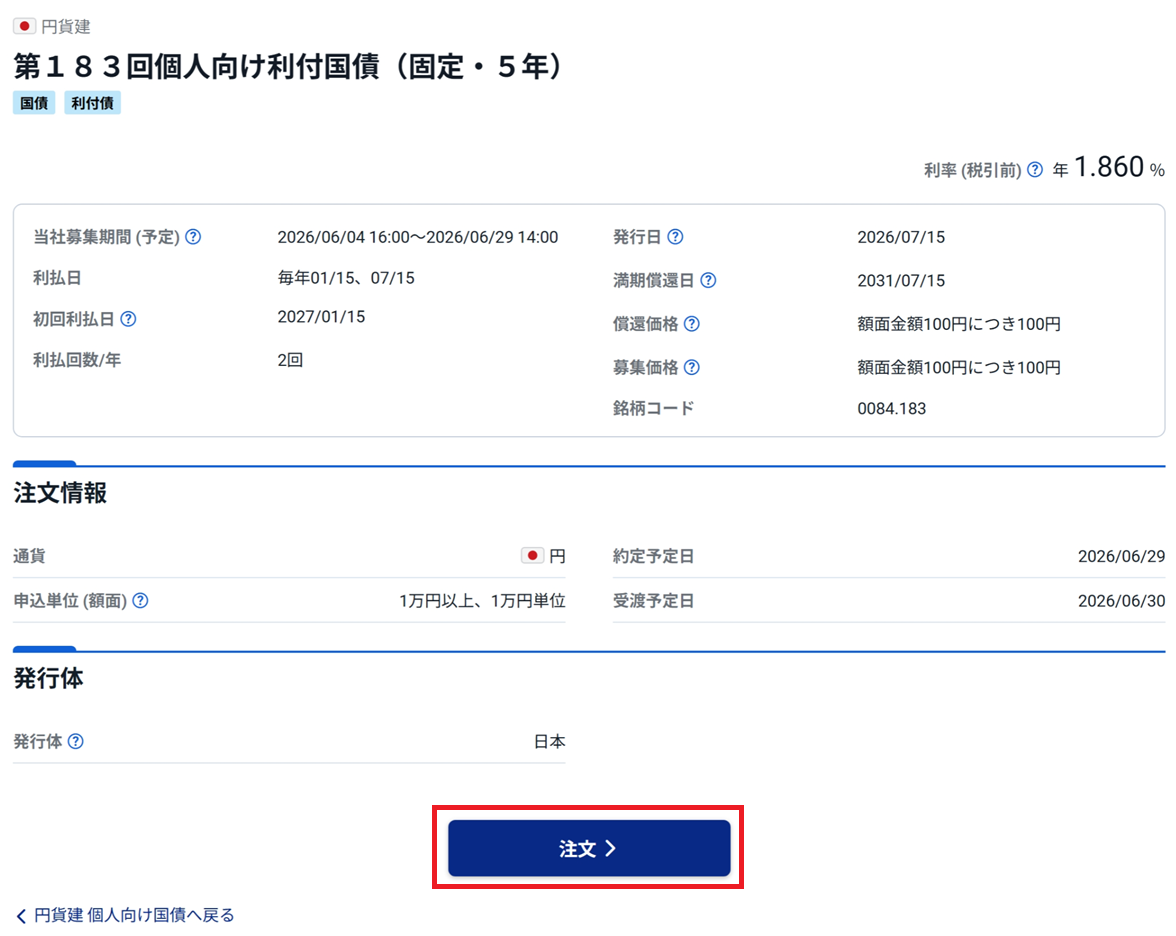Select the interest rate value 1.860
Image resolution: width=1176 pixels, height=936 pixels.
click(1109, 167)
